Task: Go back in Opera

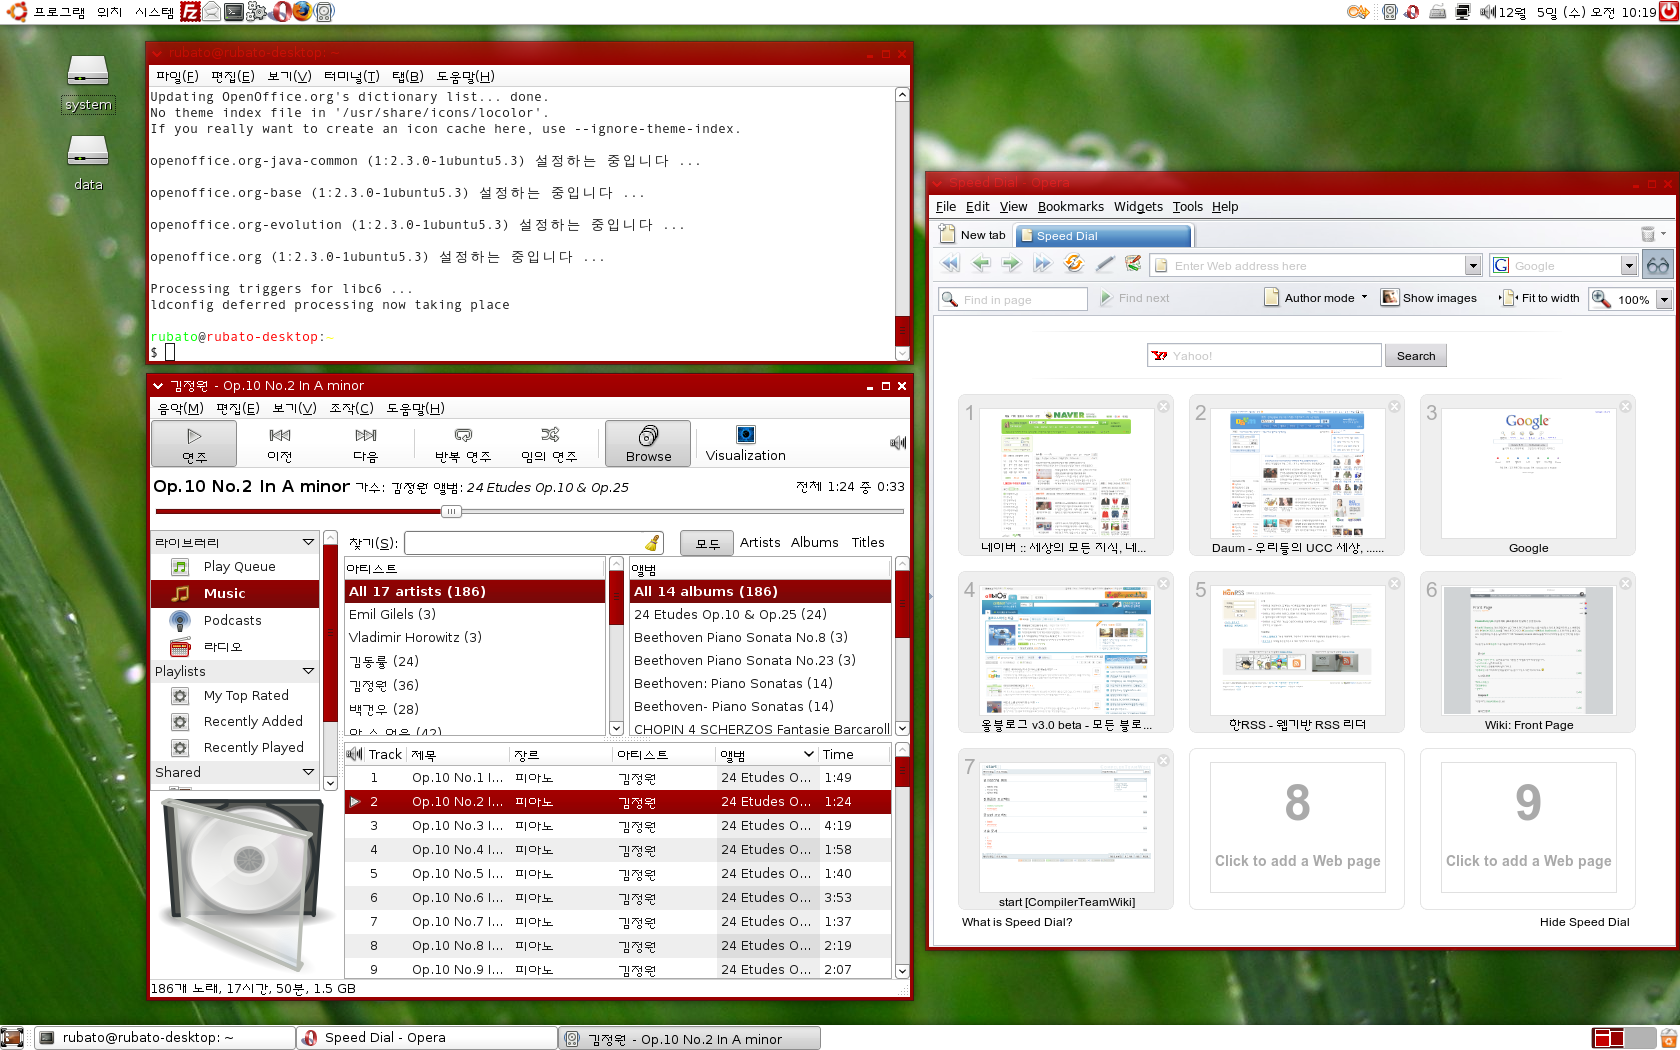Action: [x=981, y=264]
